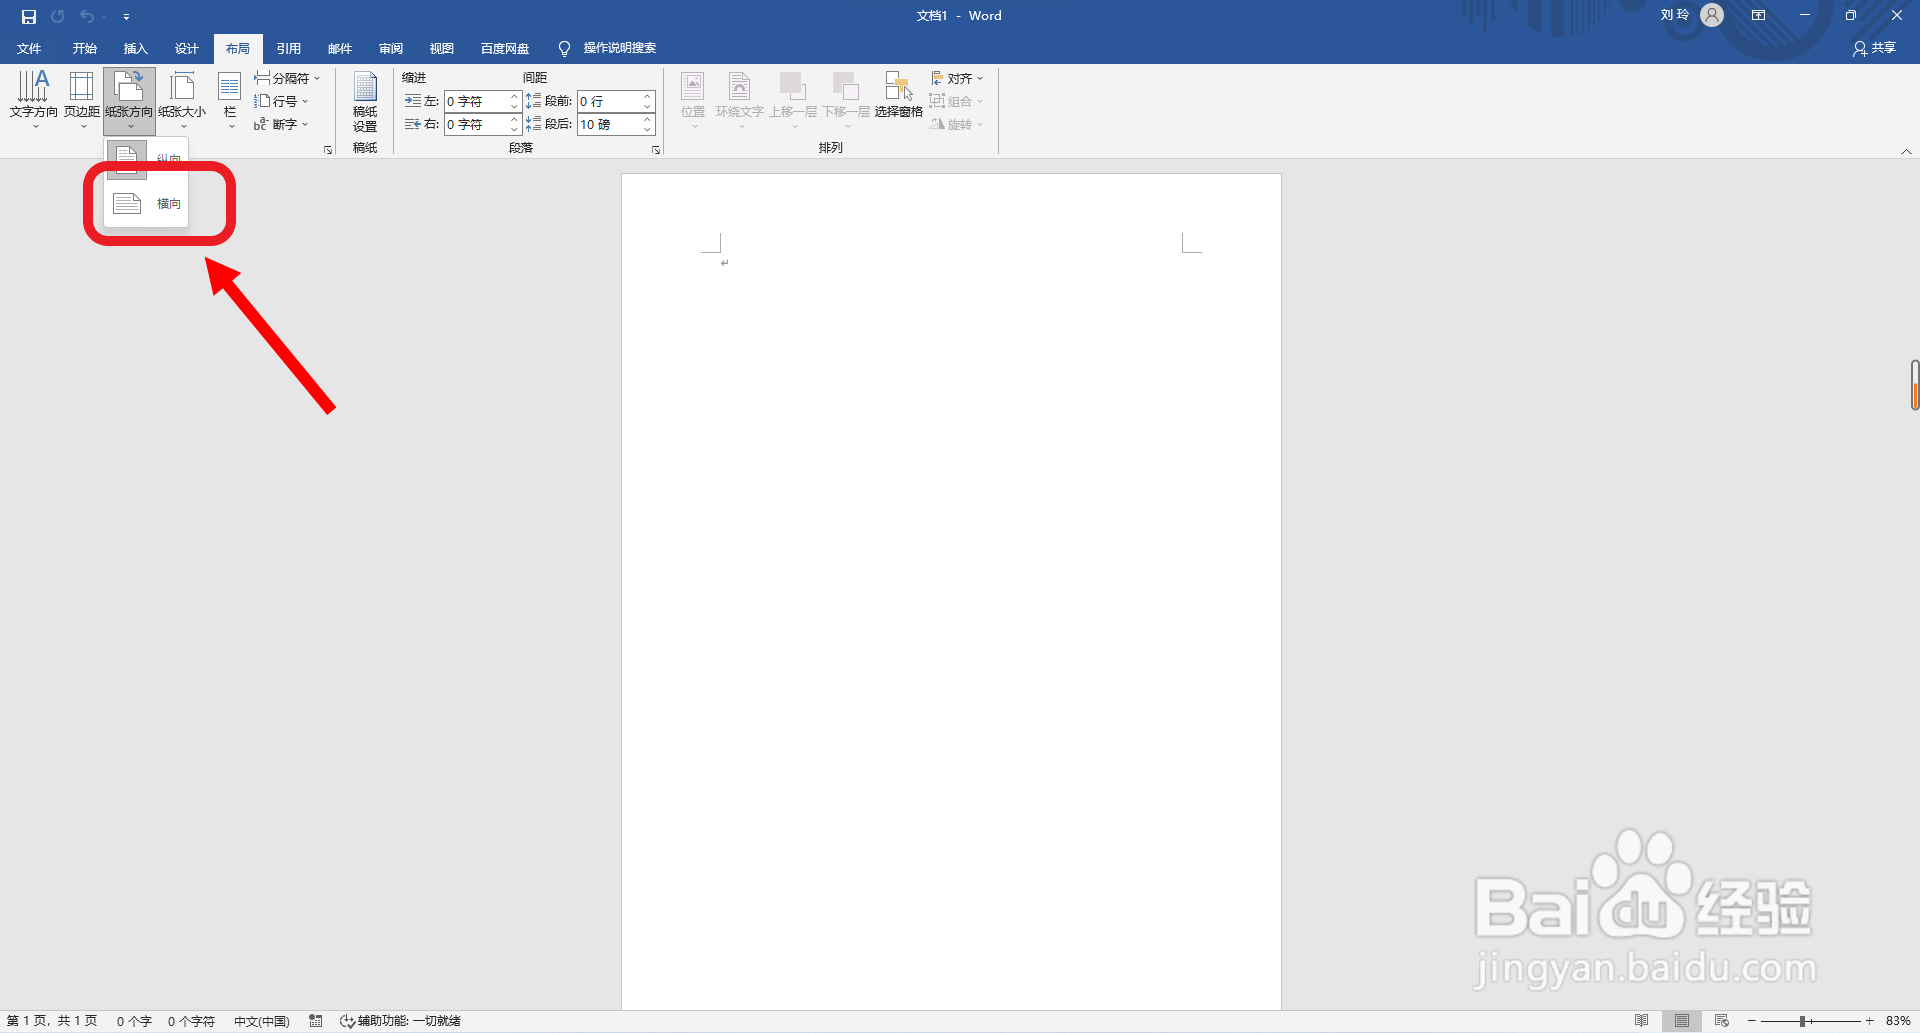
Task: Click word count 0个字 in status bar
Action: (x=134, y=1021)
